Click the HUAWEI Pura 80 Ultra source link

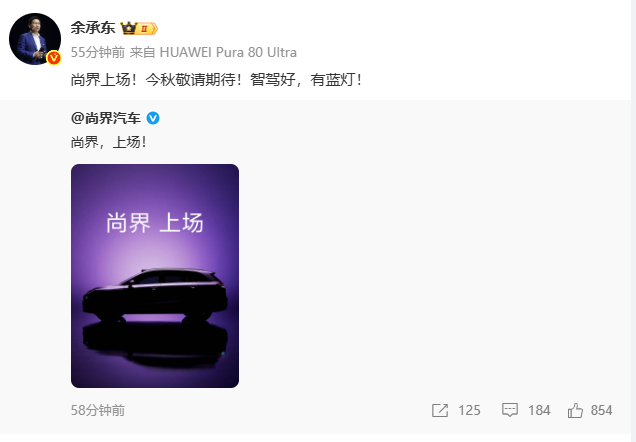tap(228, 52)
